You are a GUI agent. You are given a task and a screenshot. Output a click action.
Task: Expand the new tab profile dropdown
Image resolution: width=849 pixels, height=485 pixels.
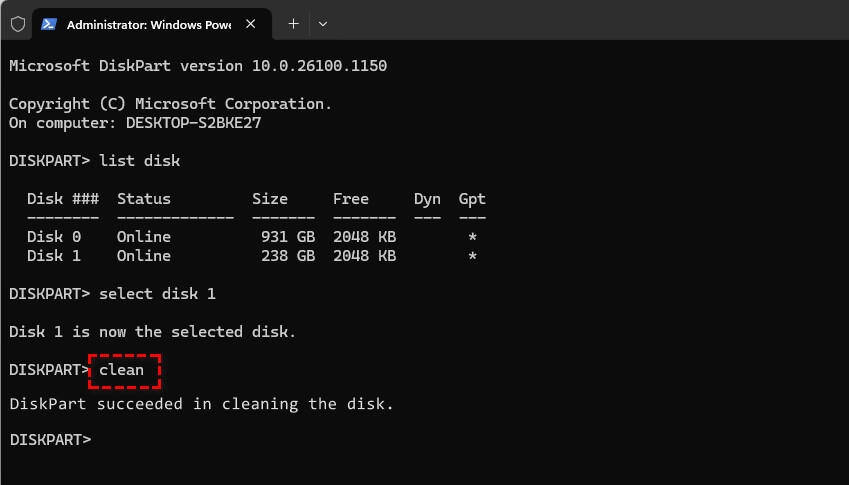pos(322,24)
